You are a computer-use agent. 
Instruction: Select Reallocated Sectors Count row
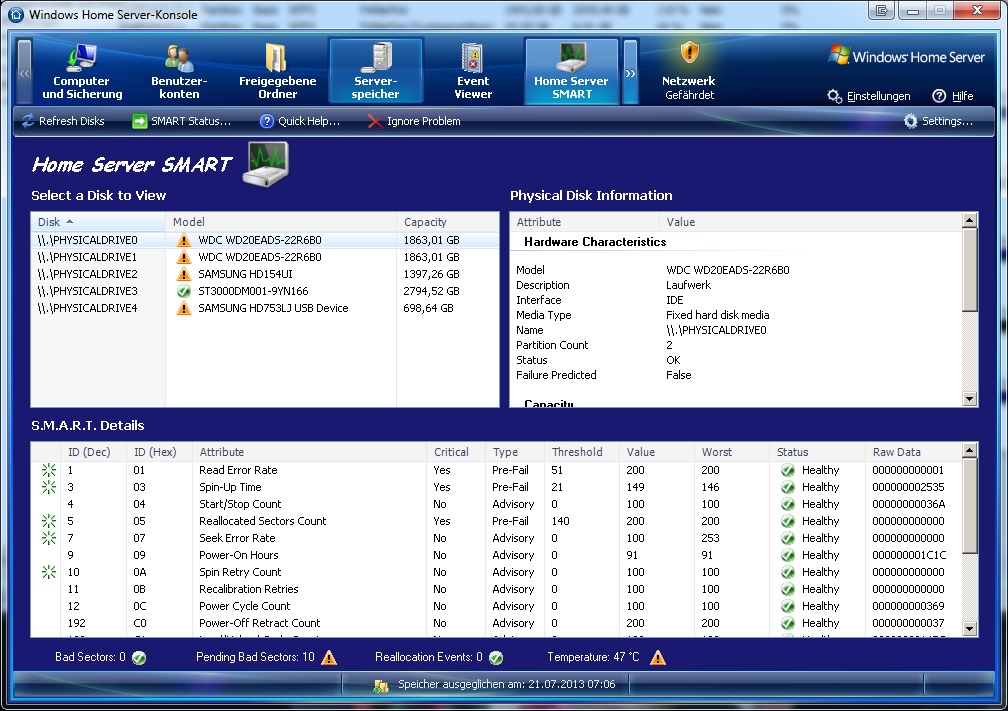tap(496, 521)
